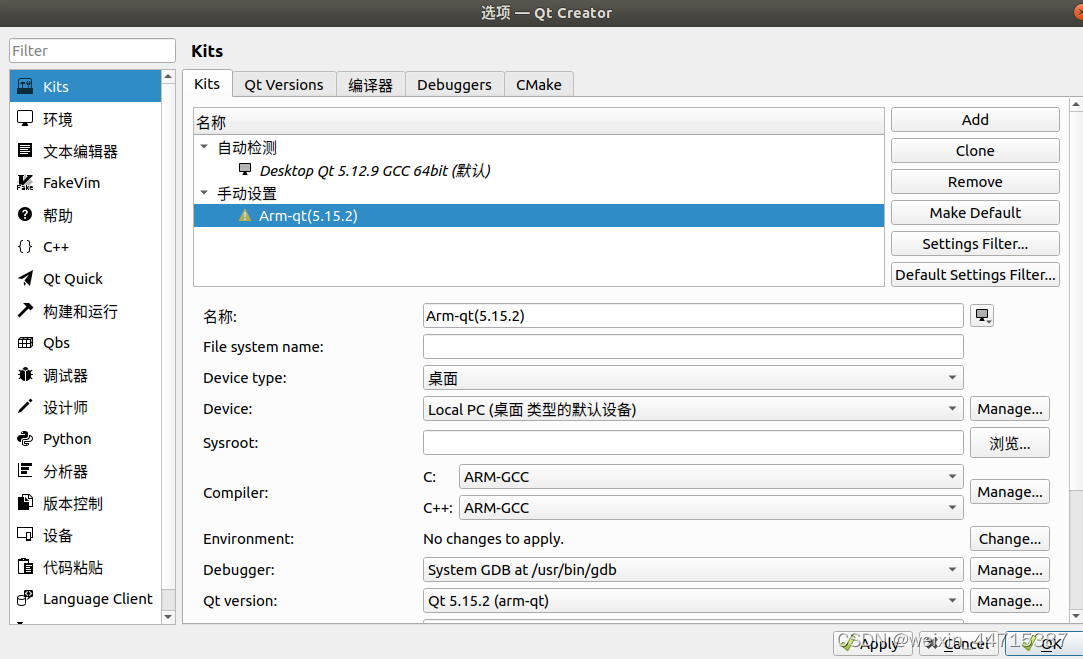
Task: Switch to the Qt Versions tab
Action: coord(283,84)
